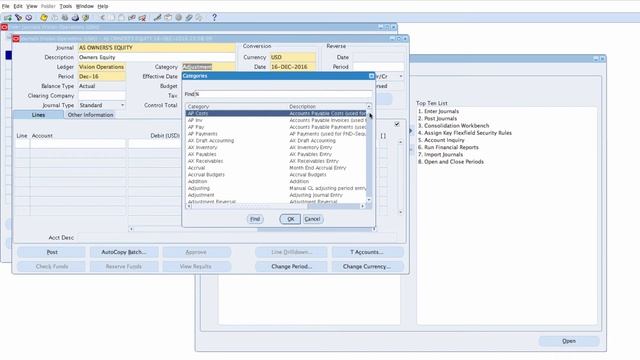Viewport: 640px width, 360px height.
Task: Select Open and Close Periods in Top Ten List
Action: 451,162
